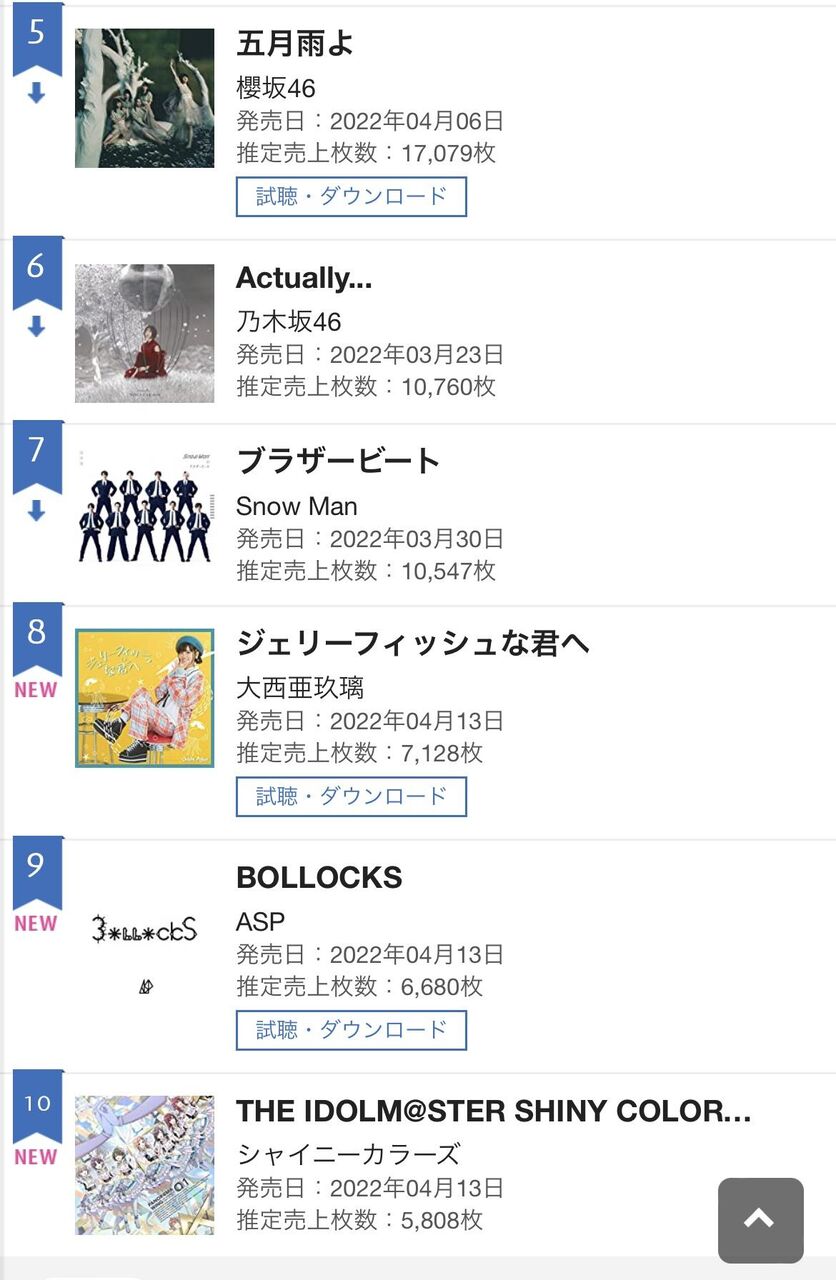Open the BOLLOCKS title link
Viewport: 836px width, 1280px height.
(x=319, y=877)
